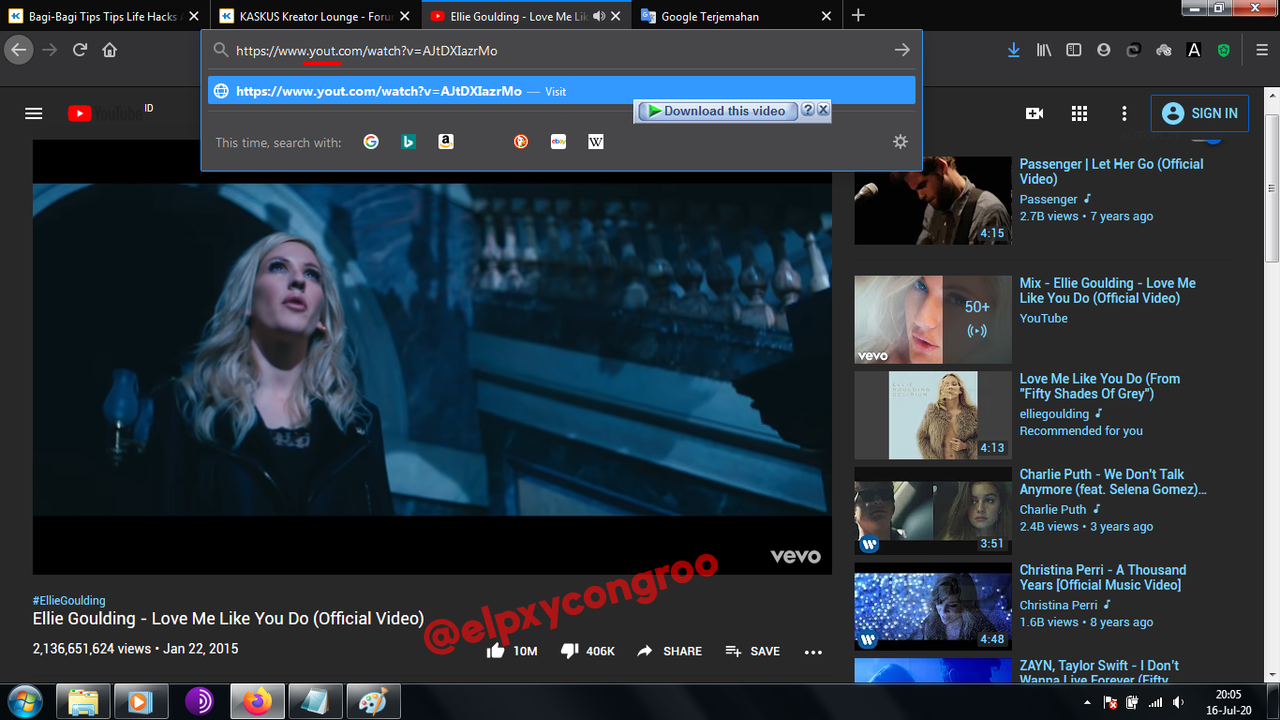Image resolution: width=1280 pixels, height=720 pixels.
Task: Close the Download this video popup
Action: (x=824, y=111)
